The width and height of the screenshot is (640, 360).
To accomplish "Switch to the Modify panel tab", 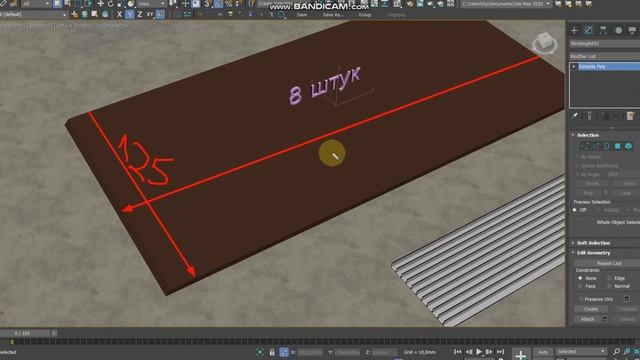I will pyautogui.click(x=589, y=30).
